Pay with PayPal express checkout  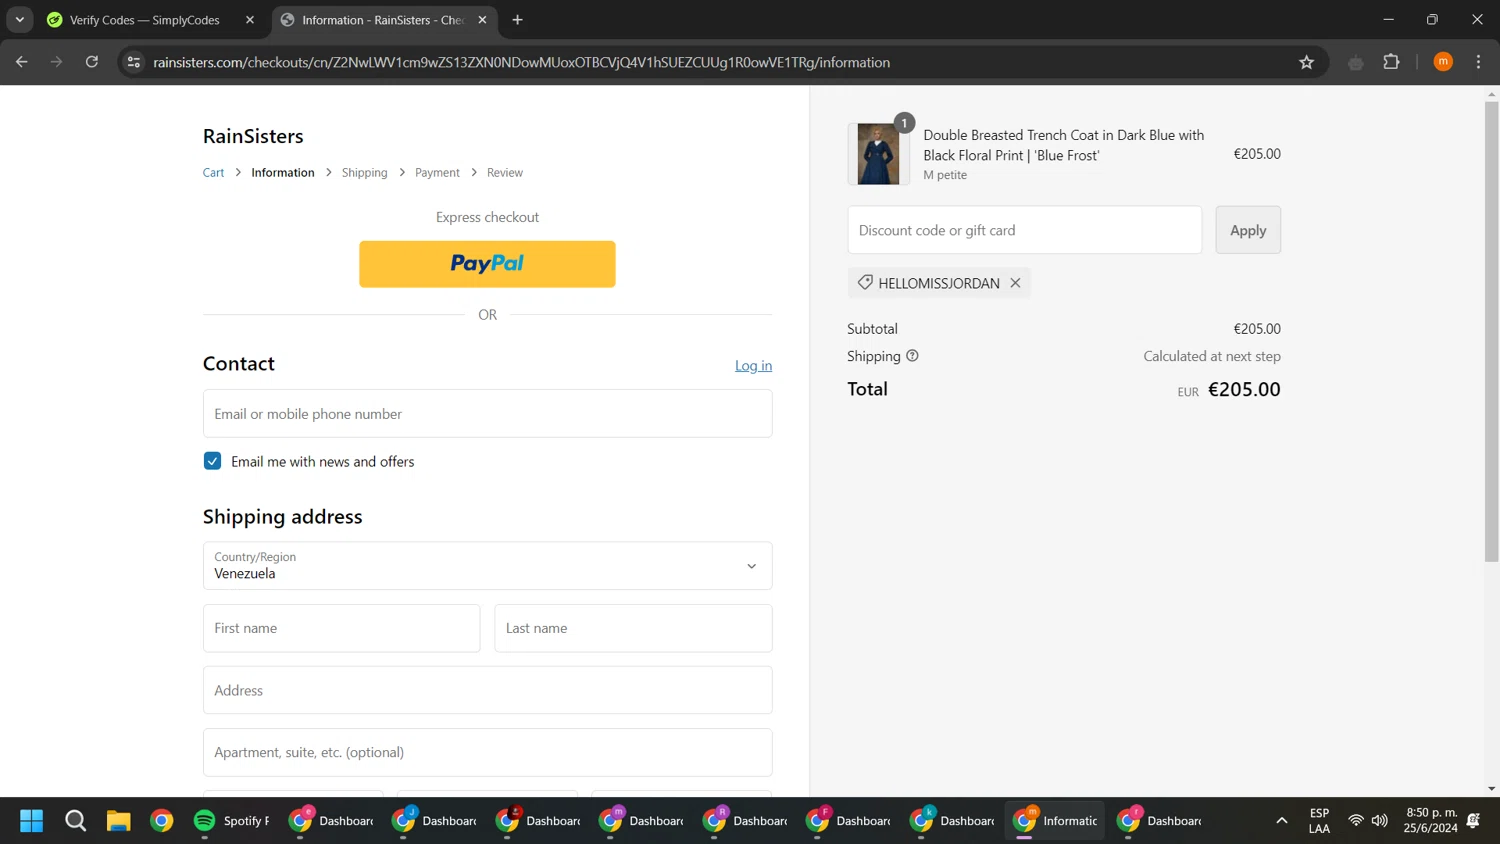[x=487, y=264]
